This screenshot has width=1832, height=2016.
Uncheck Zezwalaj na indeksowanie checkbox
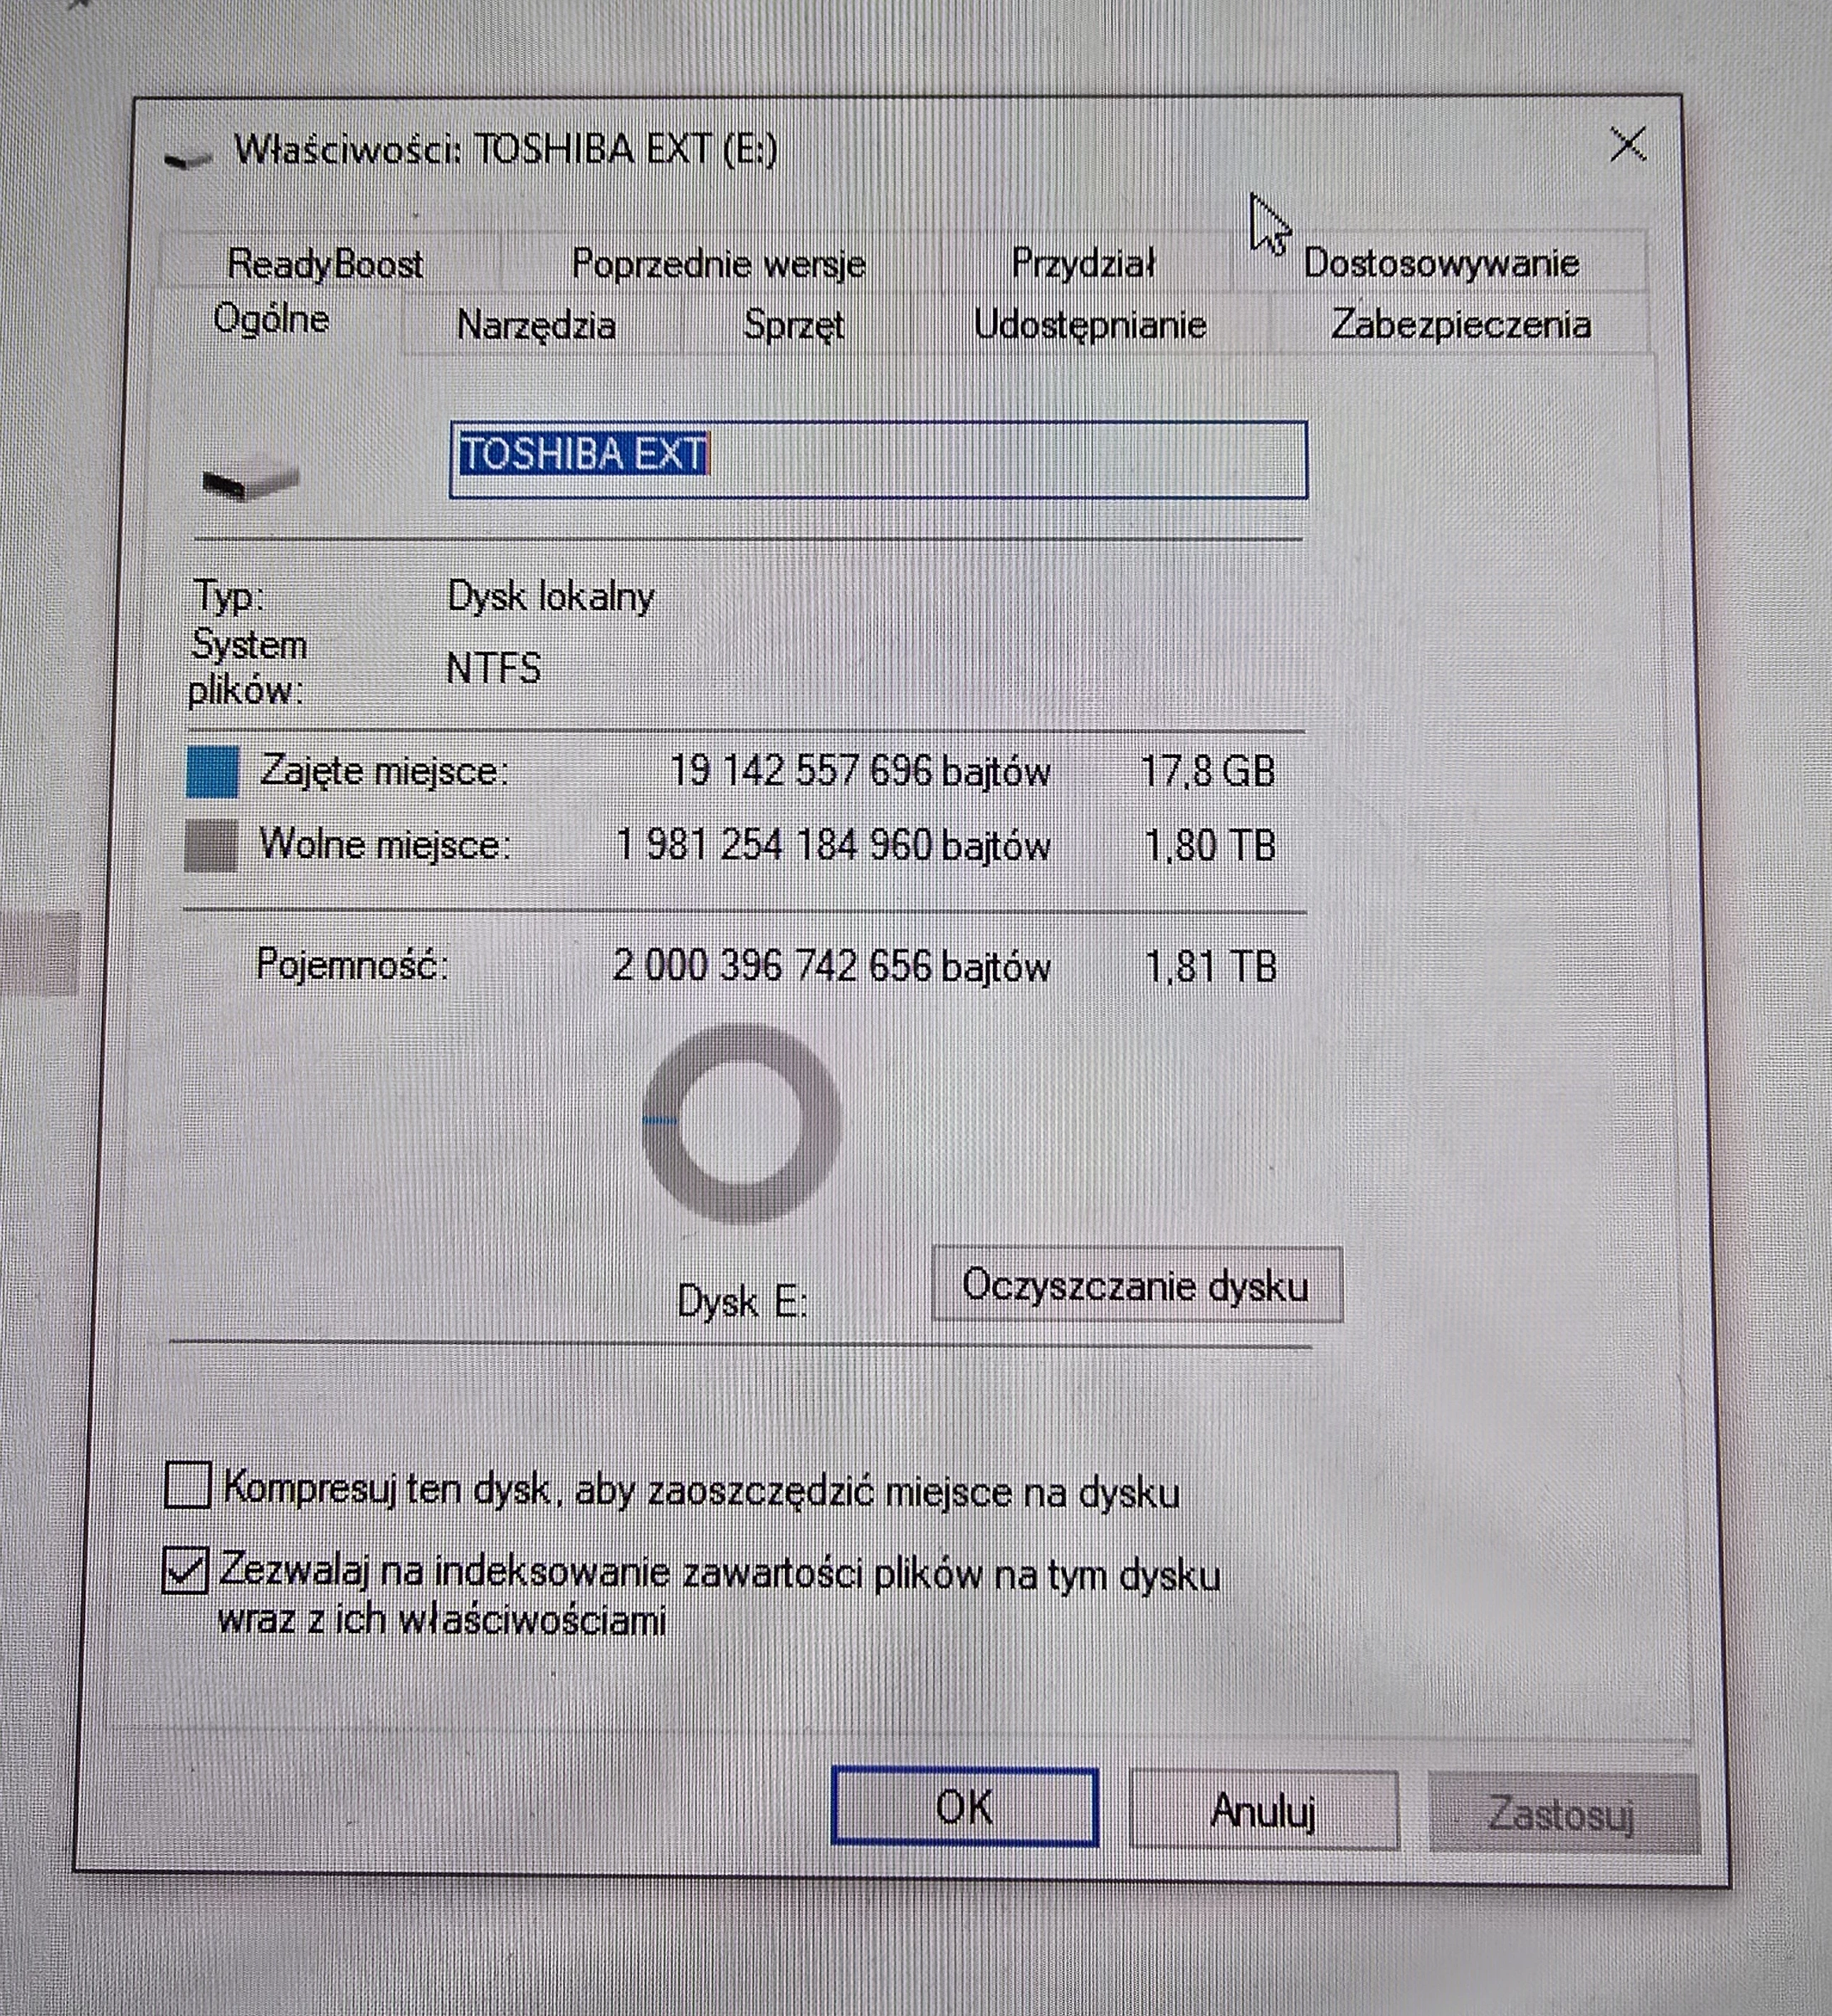click(186, 1570)
